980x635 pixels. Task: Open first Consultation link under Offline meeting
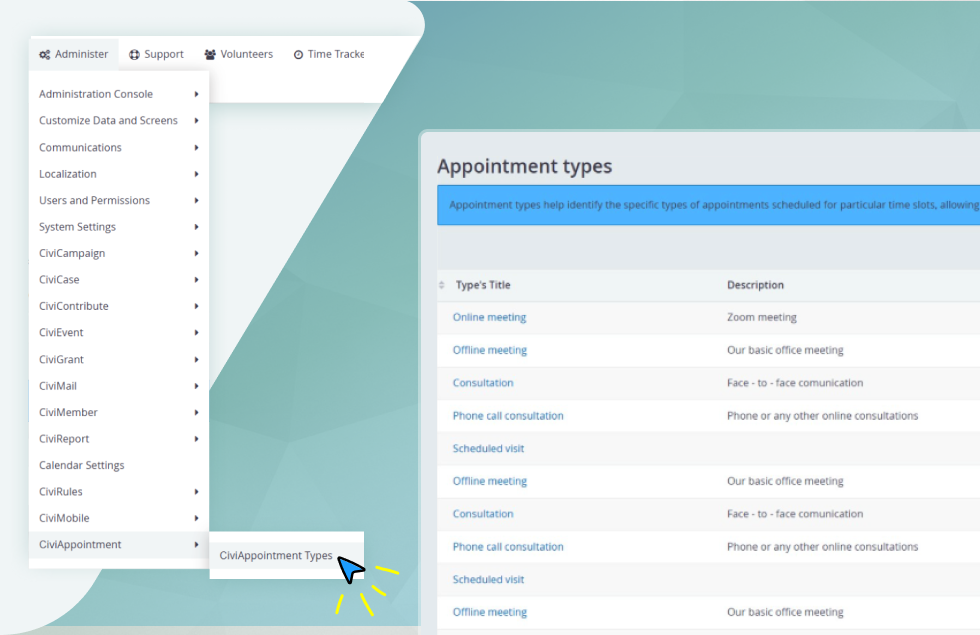pyautogui.click(x=483, y=383)
